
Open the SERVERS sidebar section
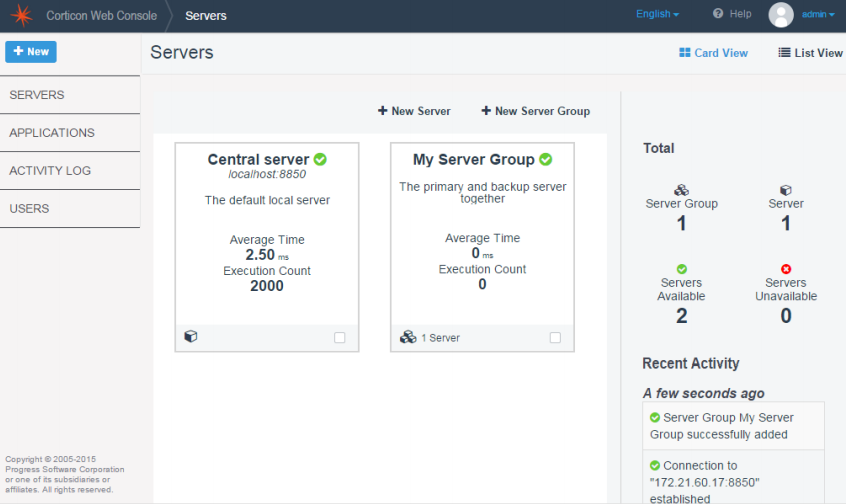click(70, 95)
